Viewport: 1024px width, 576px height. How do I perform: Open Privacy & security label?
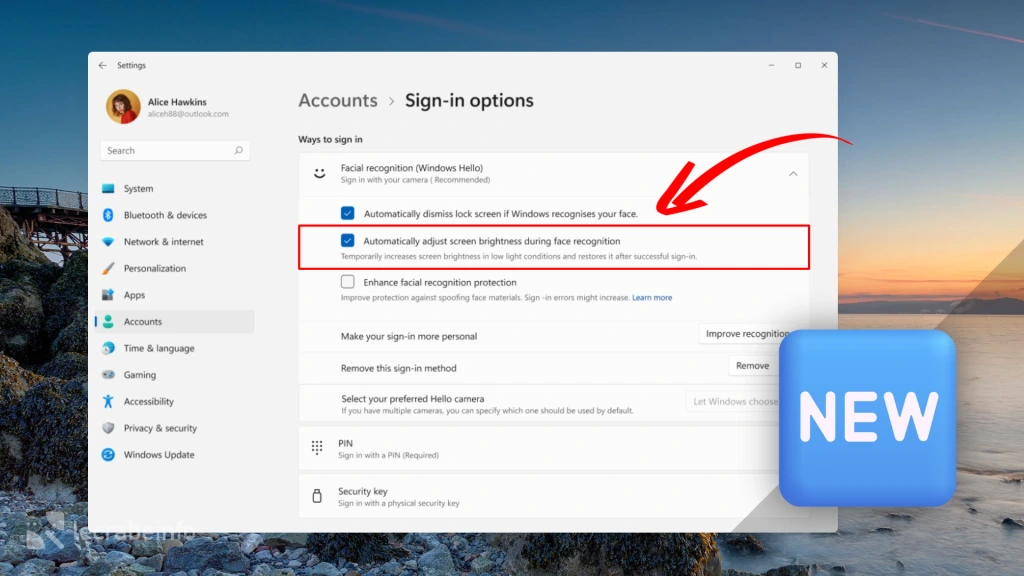[x=160, y=428]
